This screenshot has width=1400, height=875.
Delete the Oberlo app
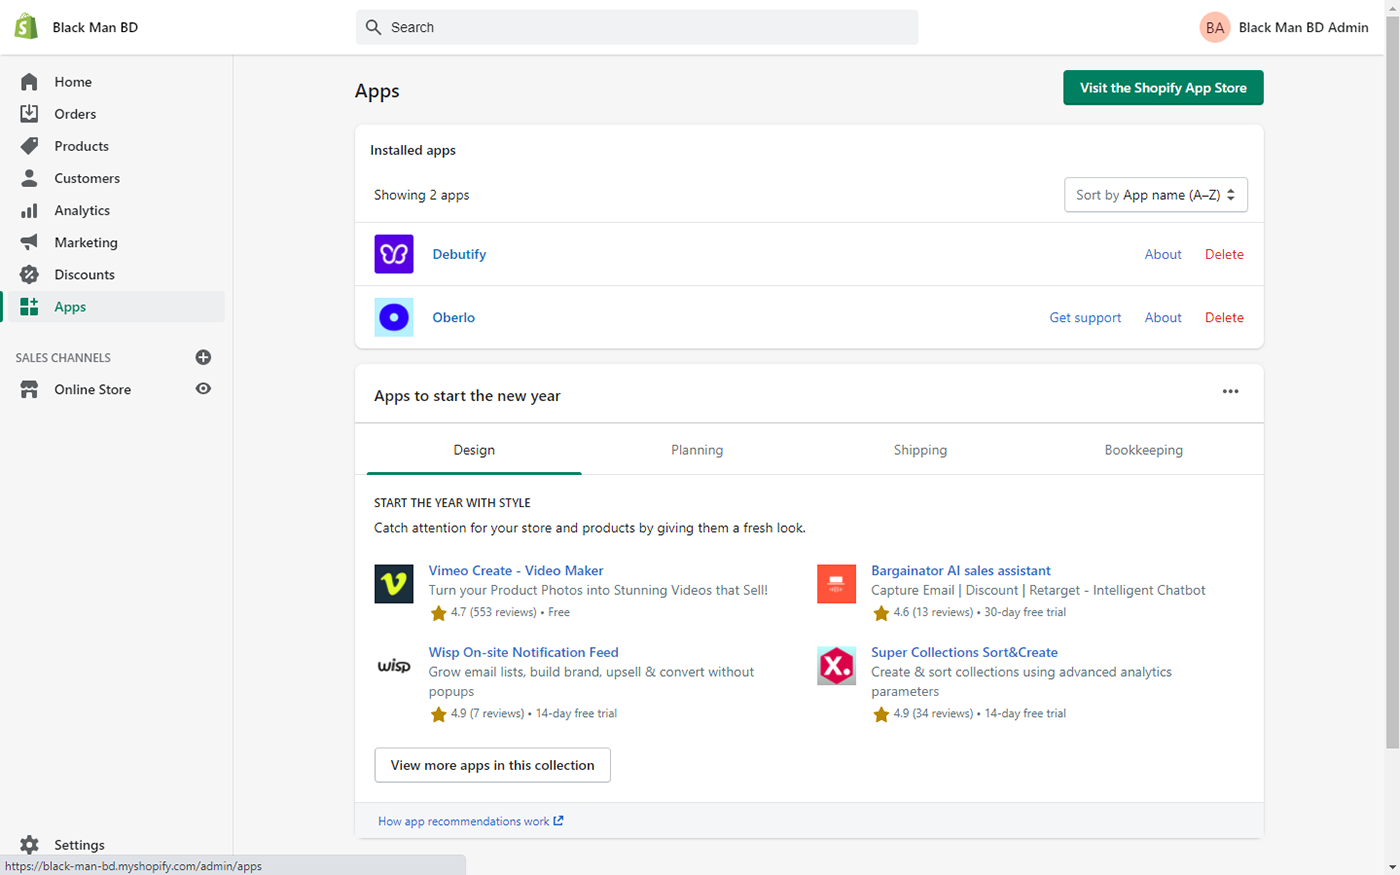[1224, 317]
